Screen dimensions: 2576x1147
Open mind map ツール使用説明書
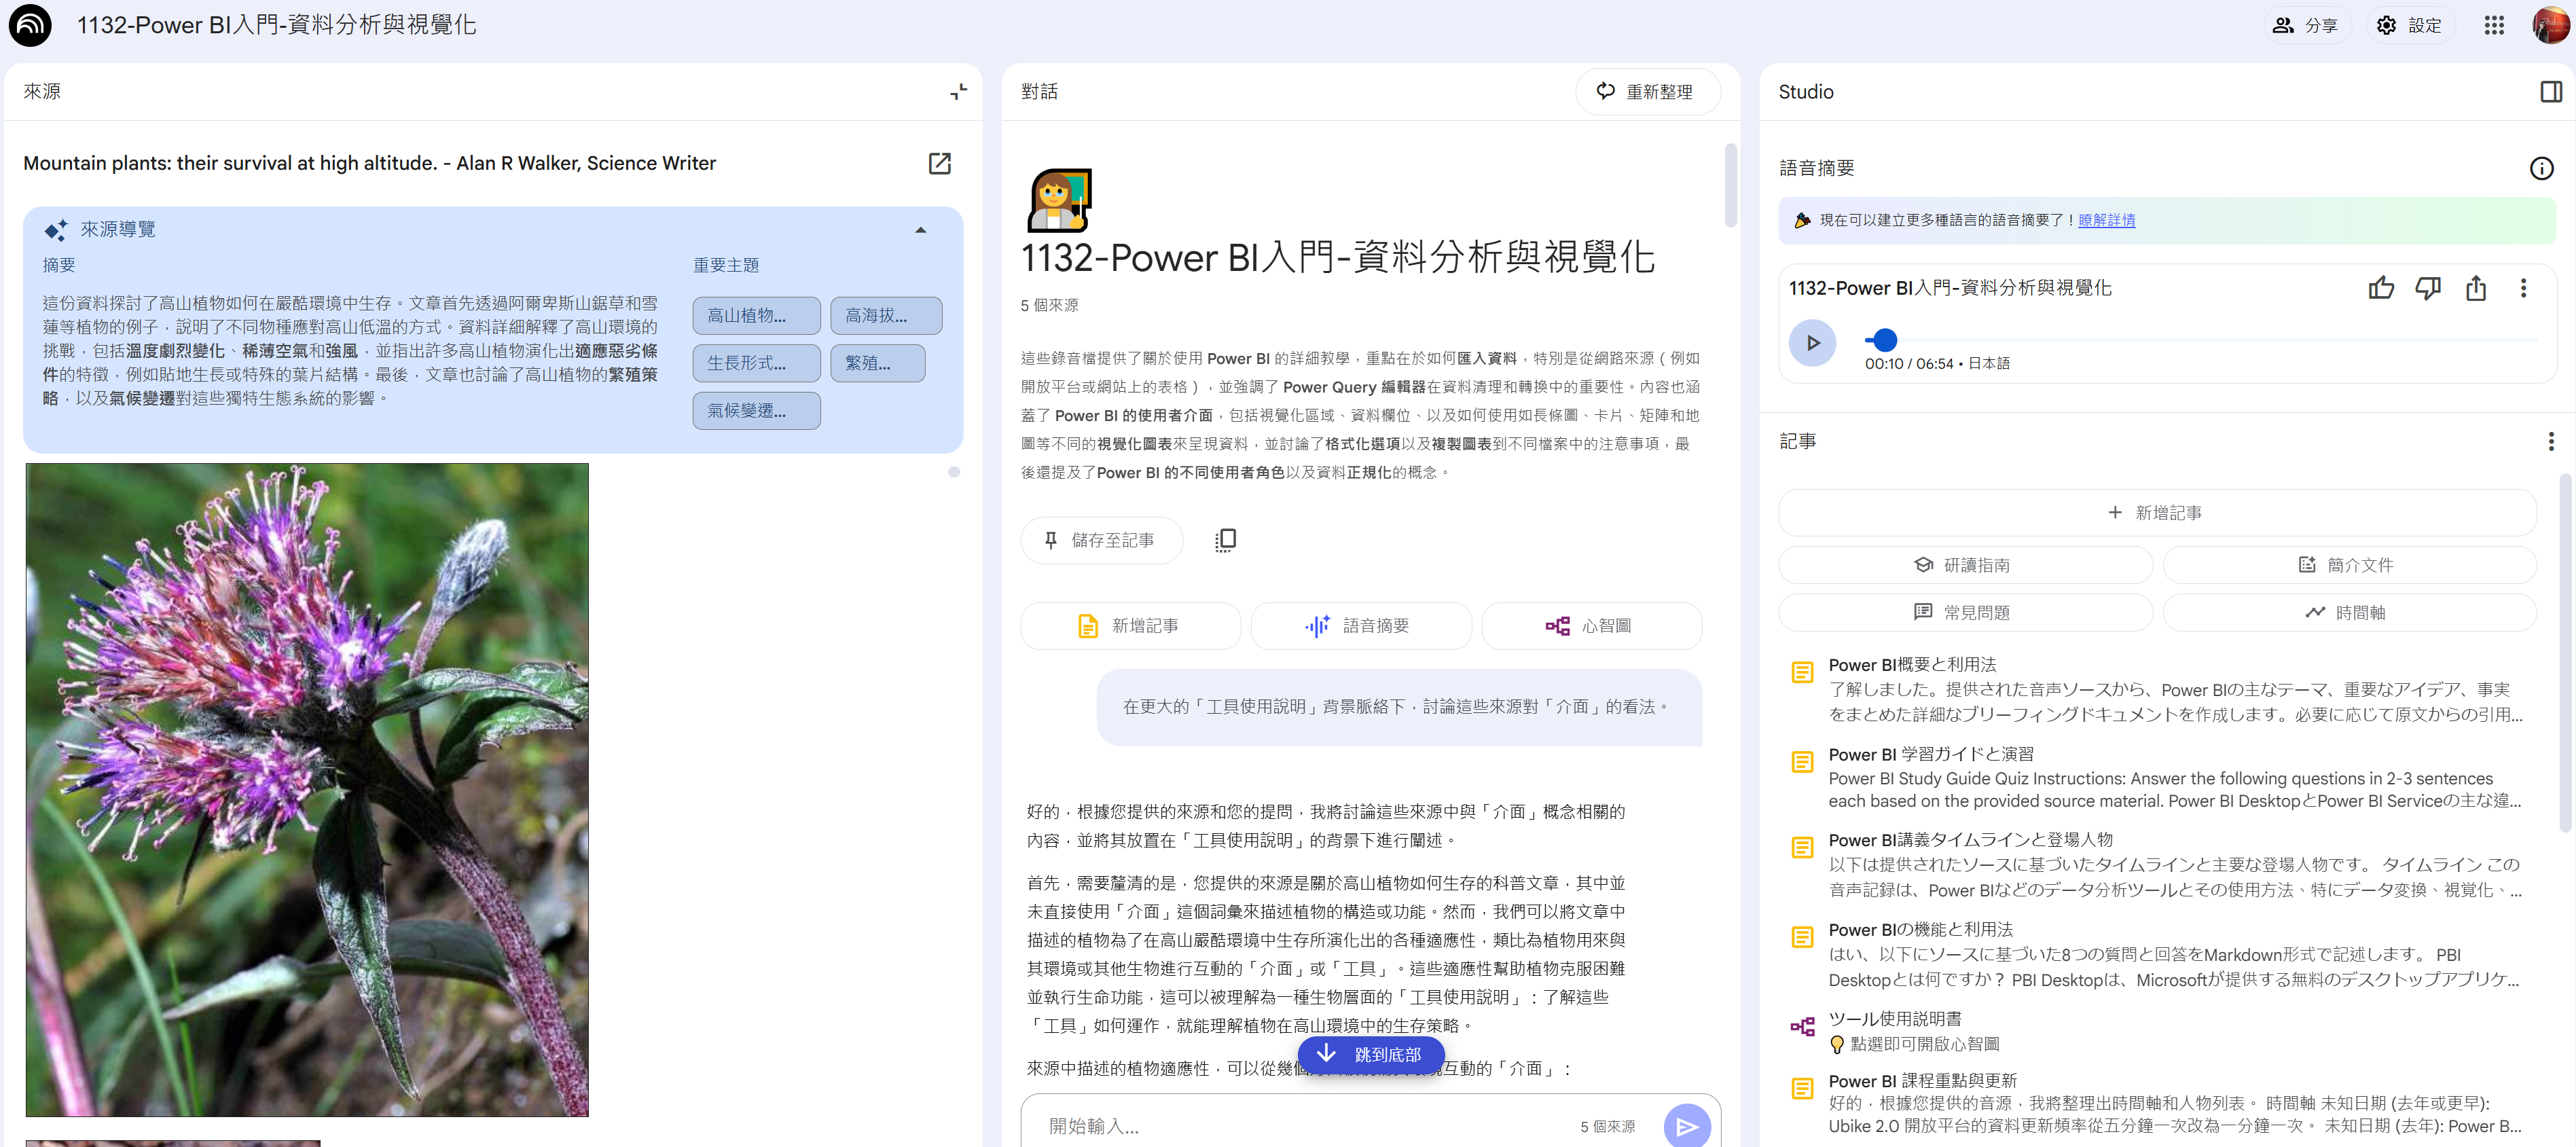[x=2156, y=1031]
